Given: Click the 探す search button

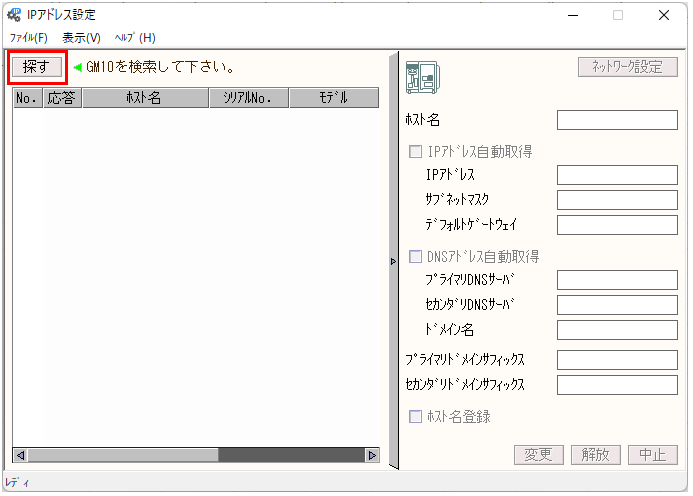Looking at the screenshot, I should tap(37, 67).
